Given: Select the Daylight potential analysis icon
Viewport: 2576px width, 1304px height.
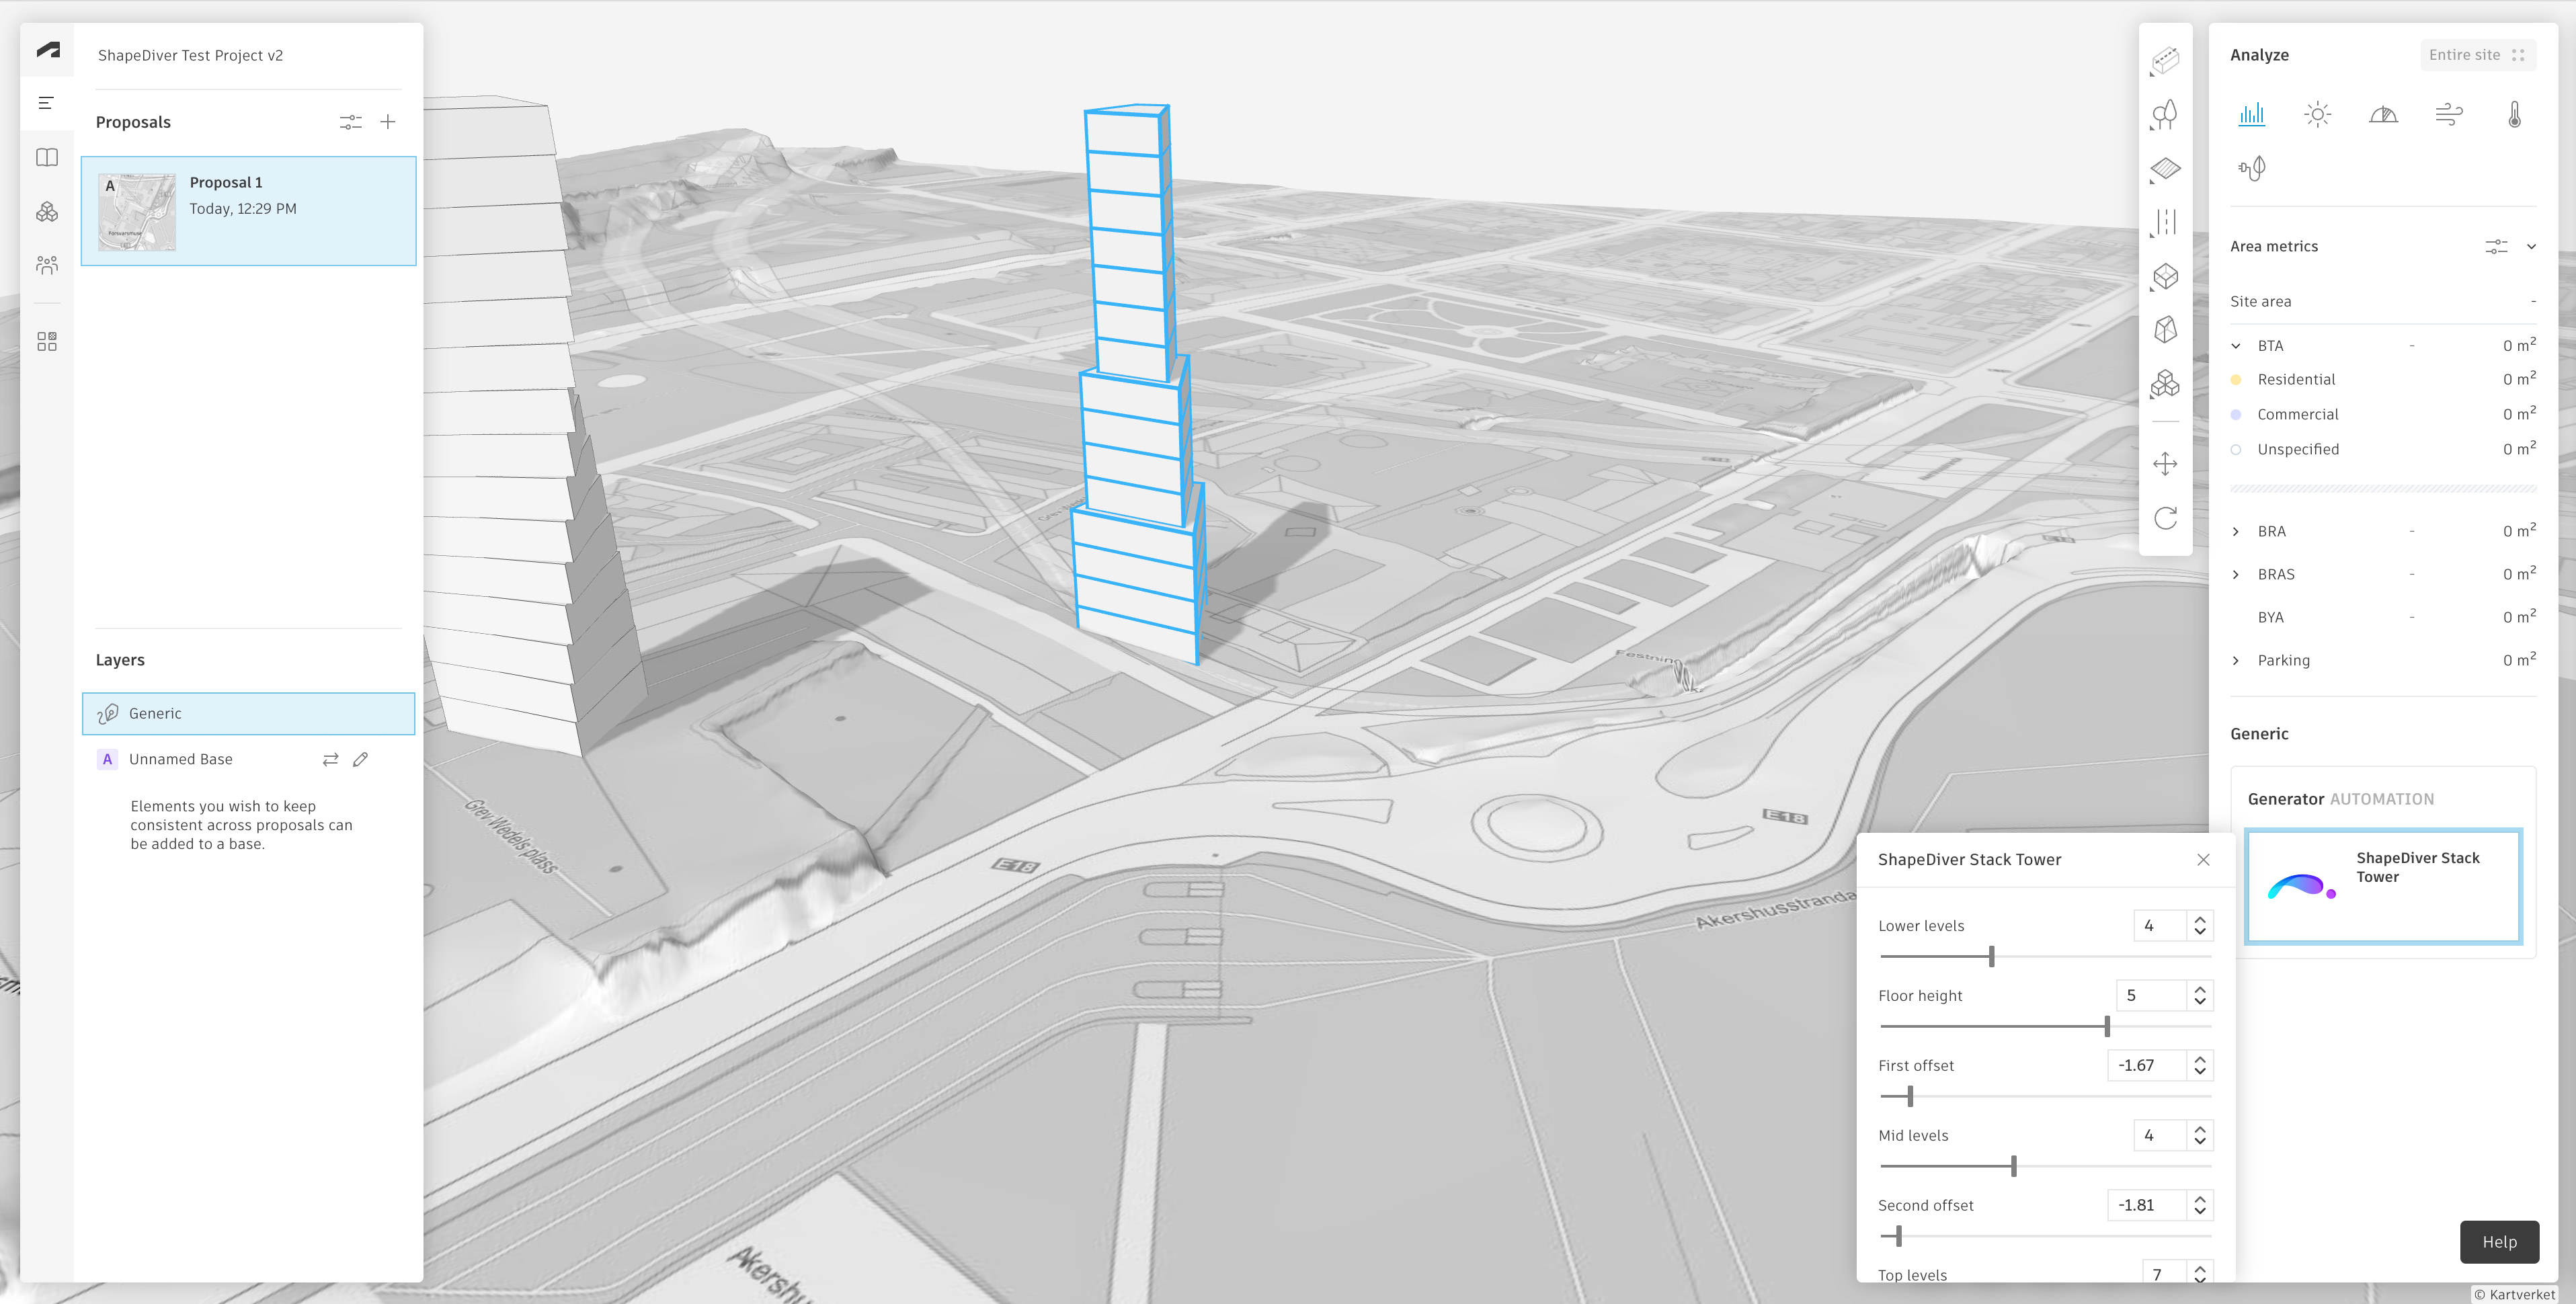Looking at the screenshot, I should (x=2383, y=114).
